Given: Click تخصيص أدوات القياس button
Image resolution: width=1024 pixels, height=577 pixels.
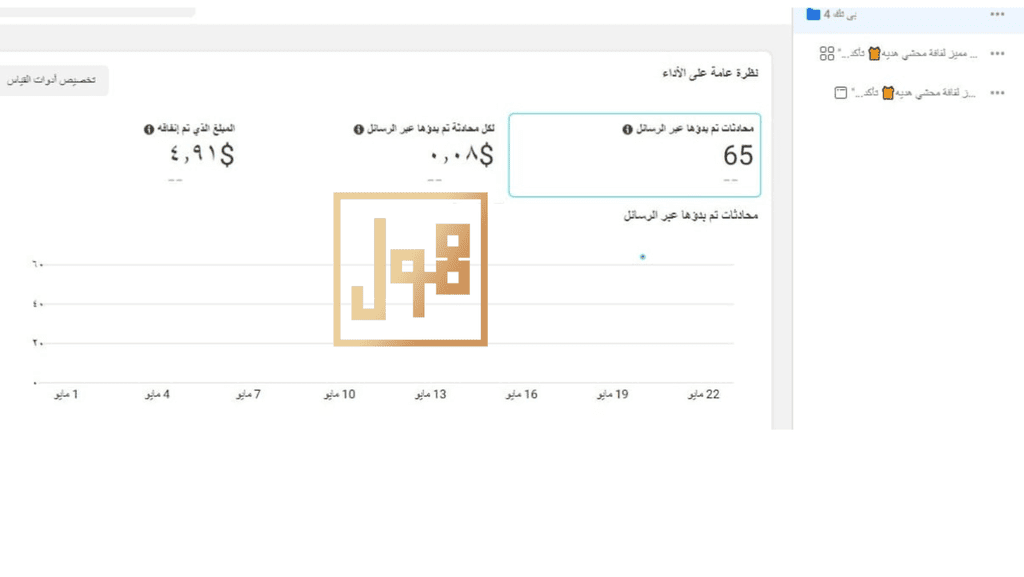Looking at the screenshot, I should coord(52,80).
